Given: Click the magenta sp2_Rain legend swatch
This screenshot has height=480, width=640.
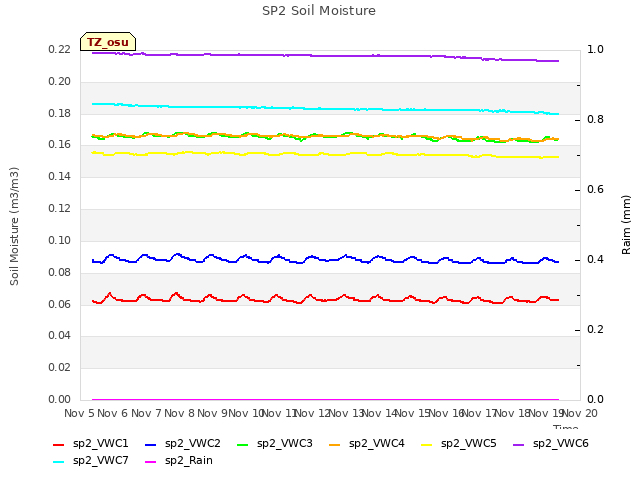Looking at the screenshot, I should pyautogui.click(x=151, y=462).
